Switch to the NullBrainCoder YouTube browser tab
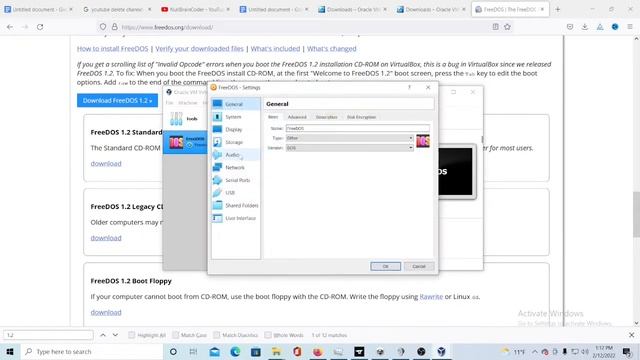 tap(195, 9)
